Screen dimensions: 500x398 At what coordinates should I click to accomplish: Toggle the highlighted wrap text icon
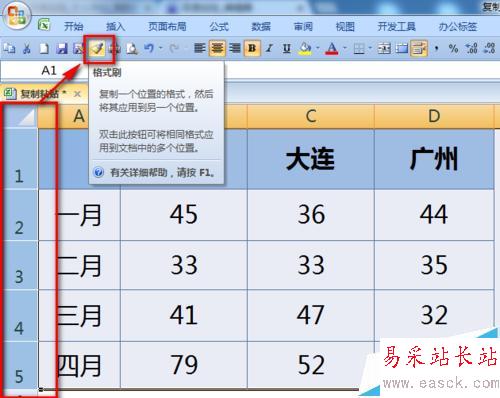coord(419,49)
